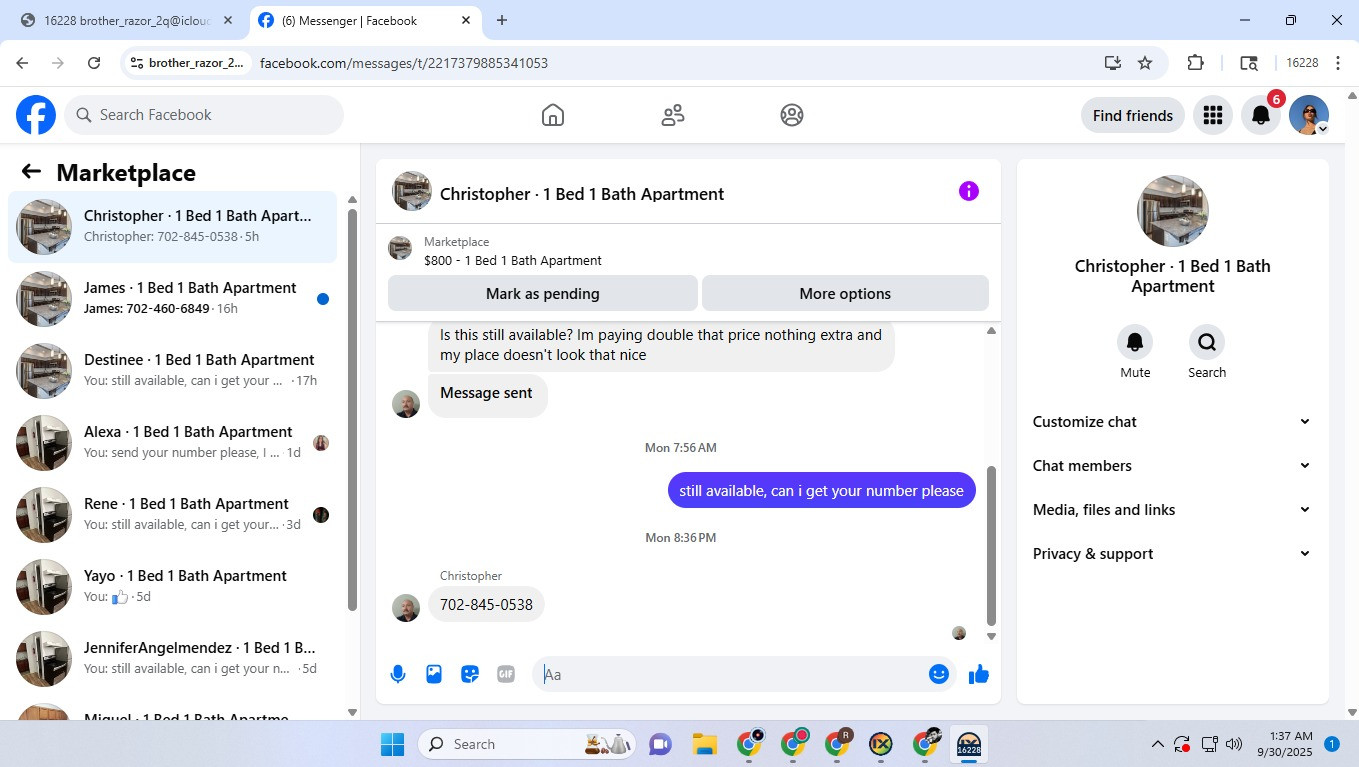Open Alexa 1 Bed 1 Bath conversation

(x=173, y=443)
